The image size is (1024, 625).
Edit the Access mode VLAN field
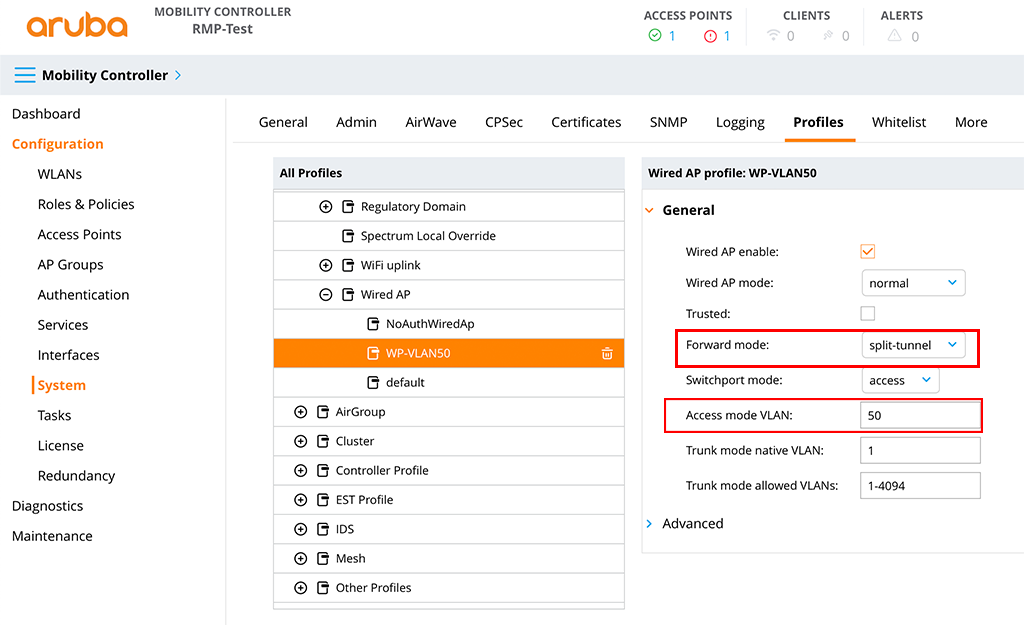click(x=919, y=414)
